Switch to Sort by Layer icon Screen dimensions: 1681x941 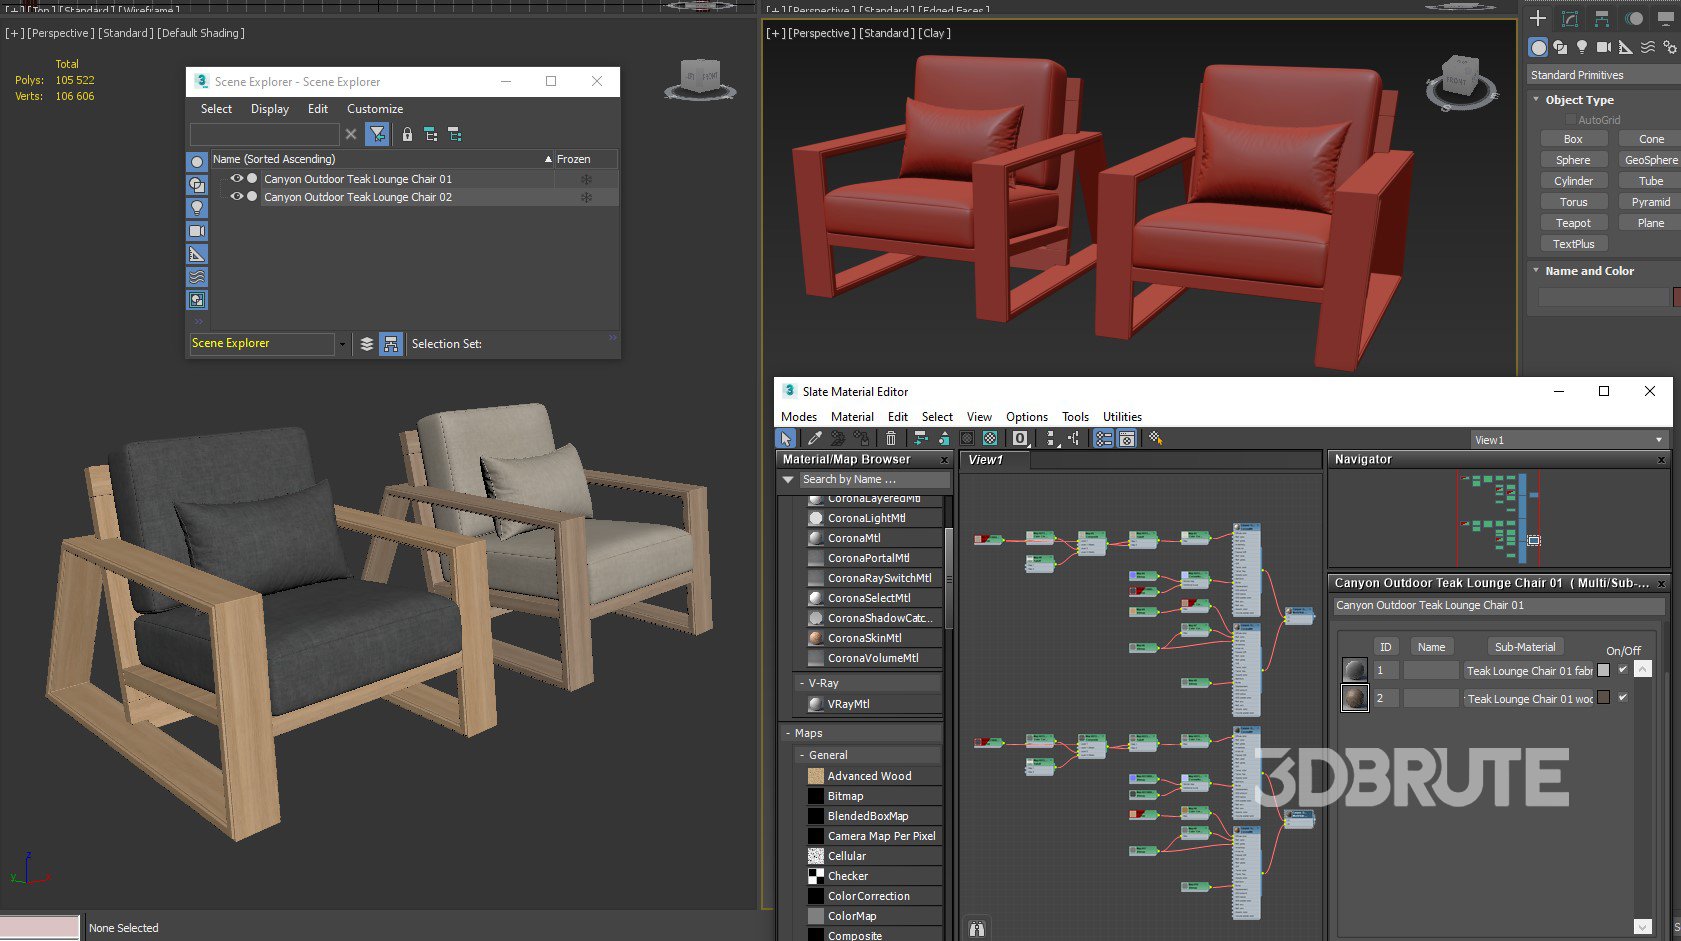(367, 344)
